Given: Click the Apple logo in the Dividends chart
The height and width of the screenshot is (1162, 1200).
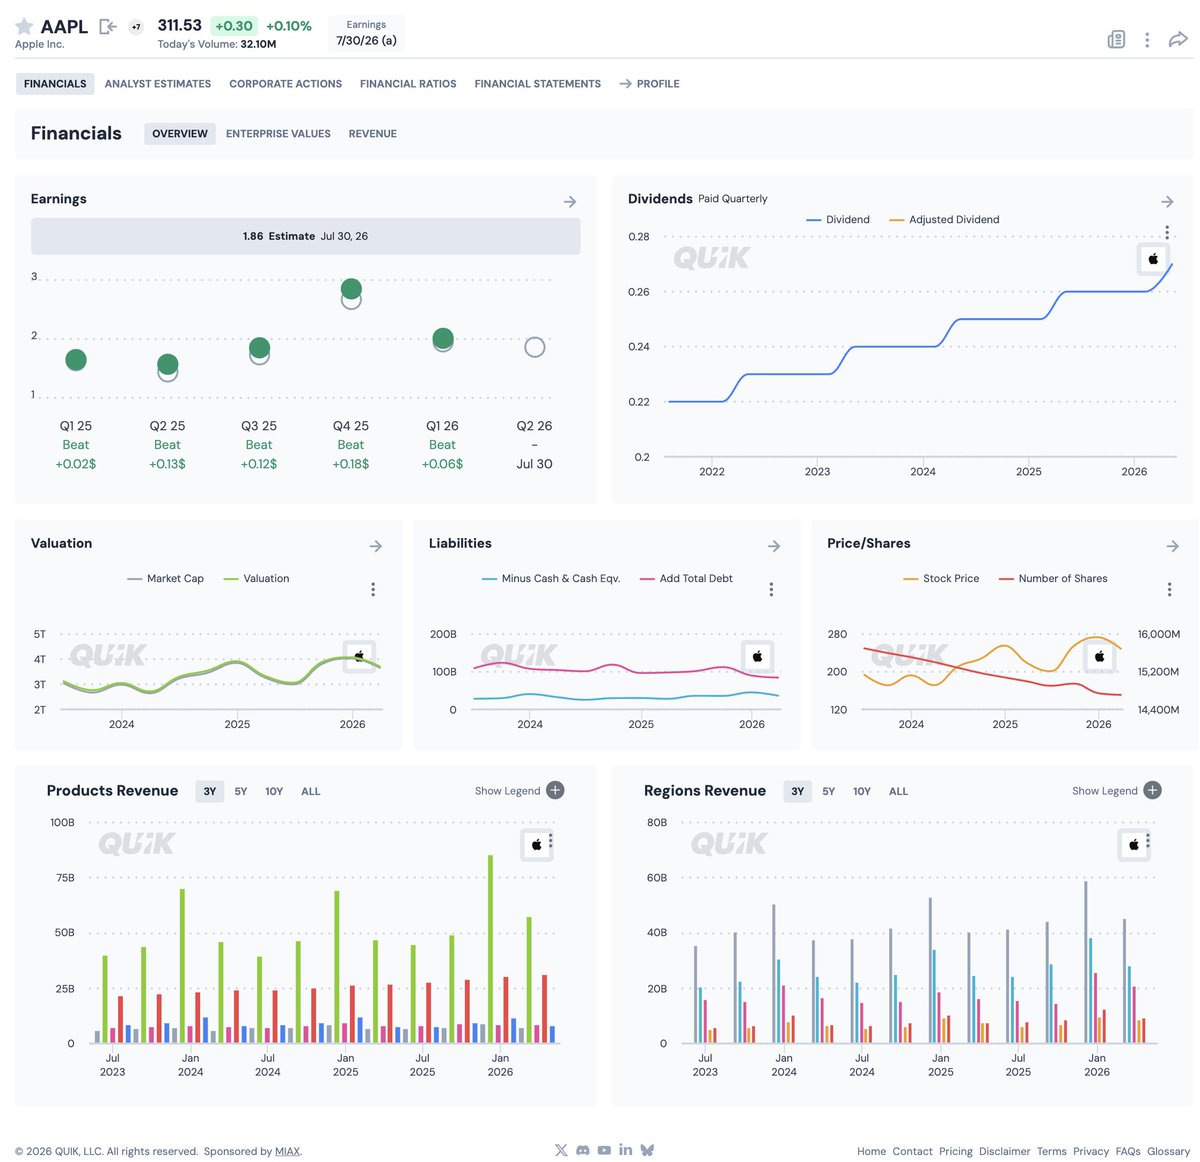Looking at the screenshot, I should 1153,259.
